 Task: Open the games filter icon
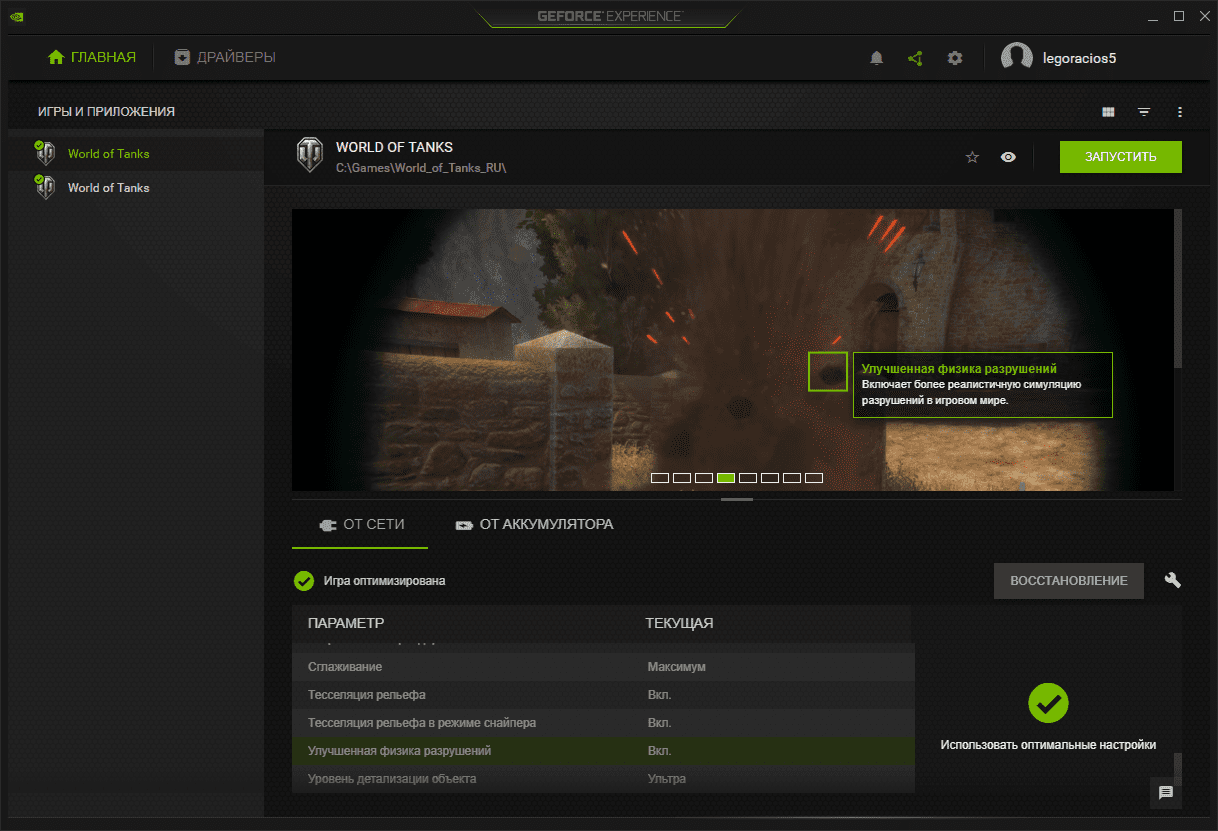pos(1144,112)
